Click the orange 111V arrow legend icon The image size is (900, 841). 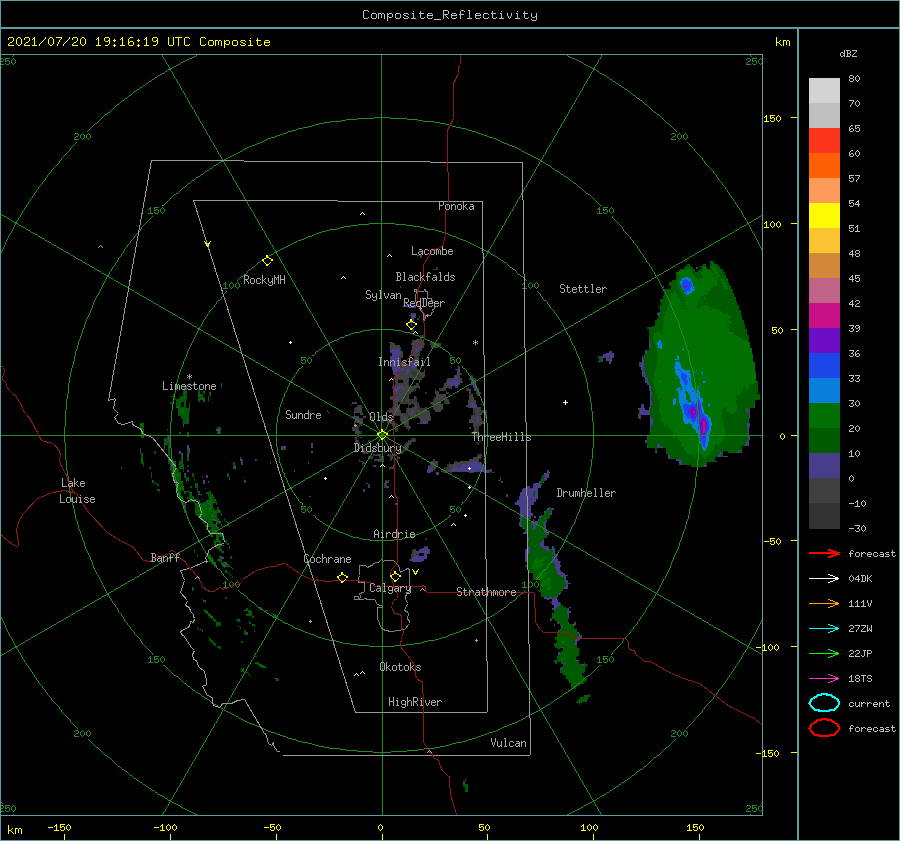(x=825, y=603)
